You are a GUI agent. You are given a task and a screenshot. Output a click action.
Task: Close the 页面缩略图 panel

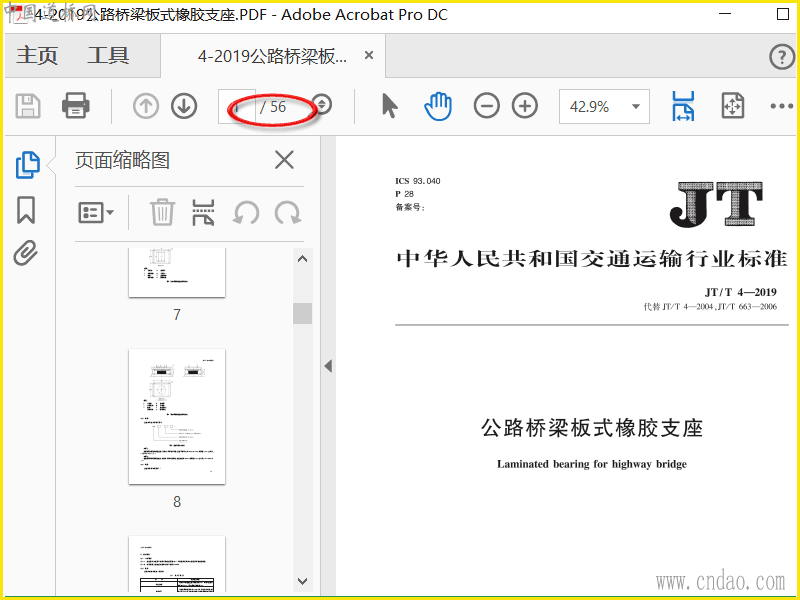[284, 160]
